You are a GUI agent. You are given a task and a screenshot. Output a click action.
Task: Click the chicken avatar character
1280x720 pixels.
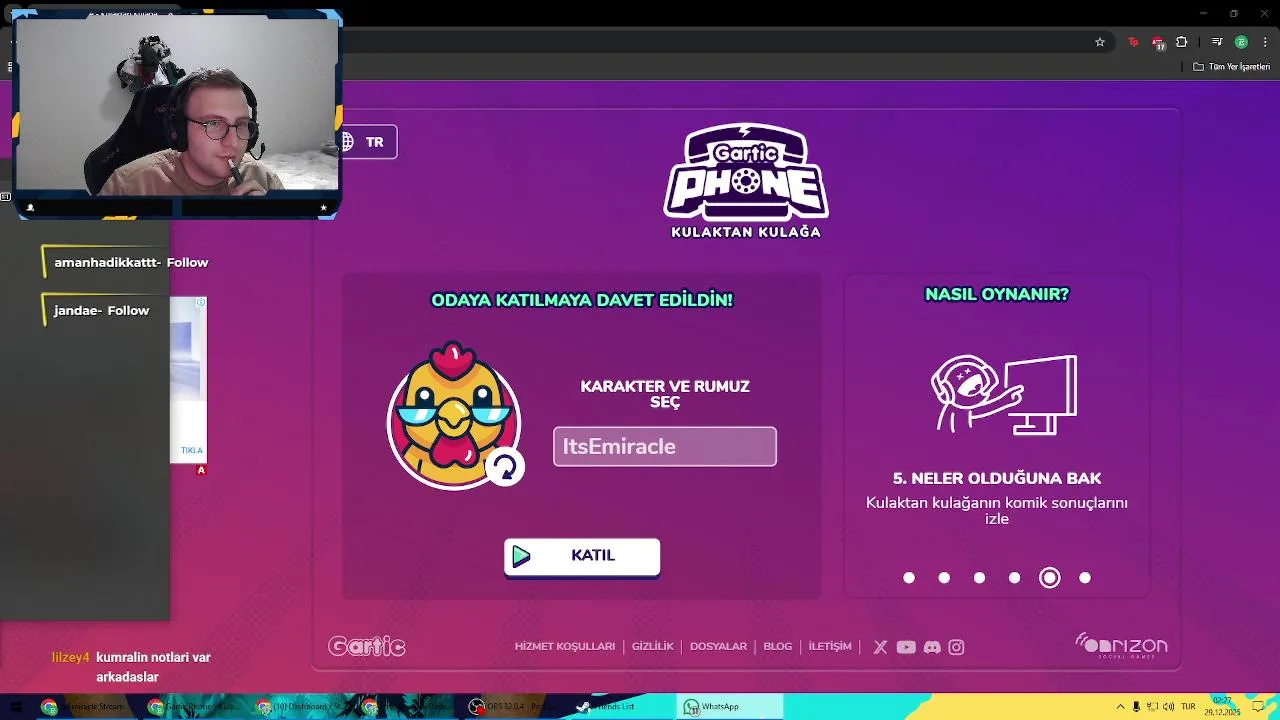tap(453, 416)
